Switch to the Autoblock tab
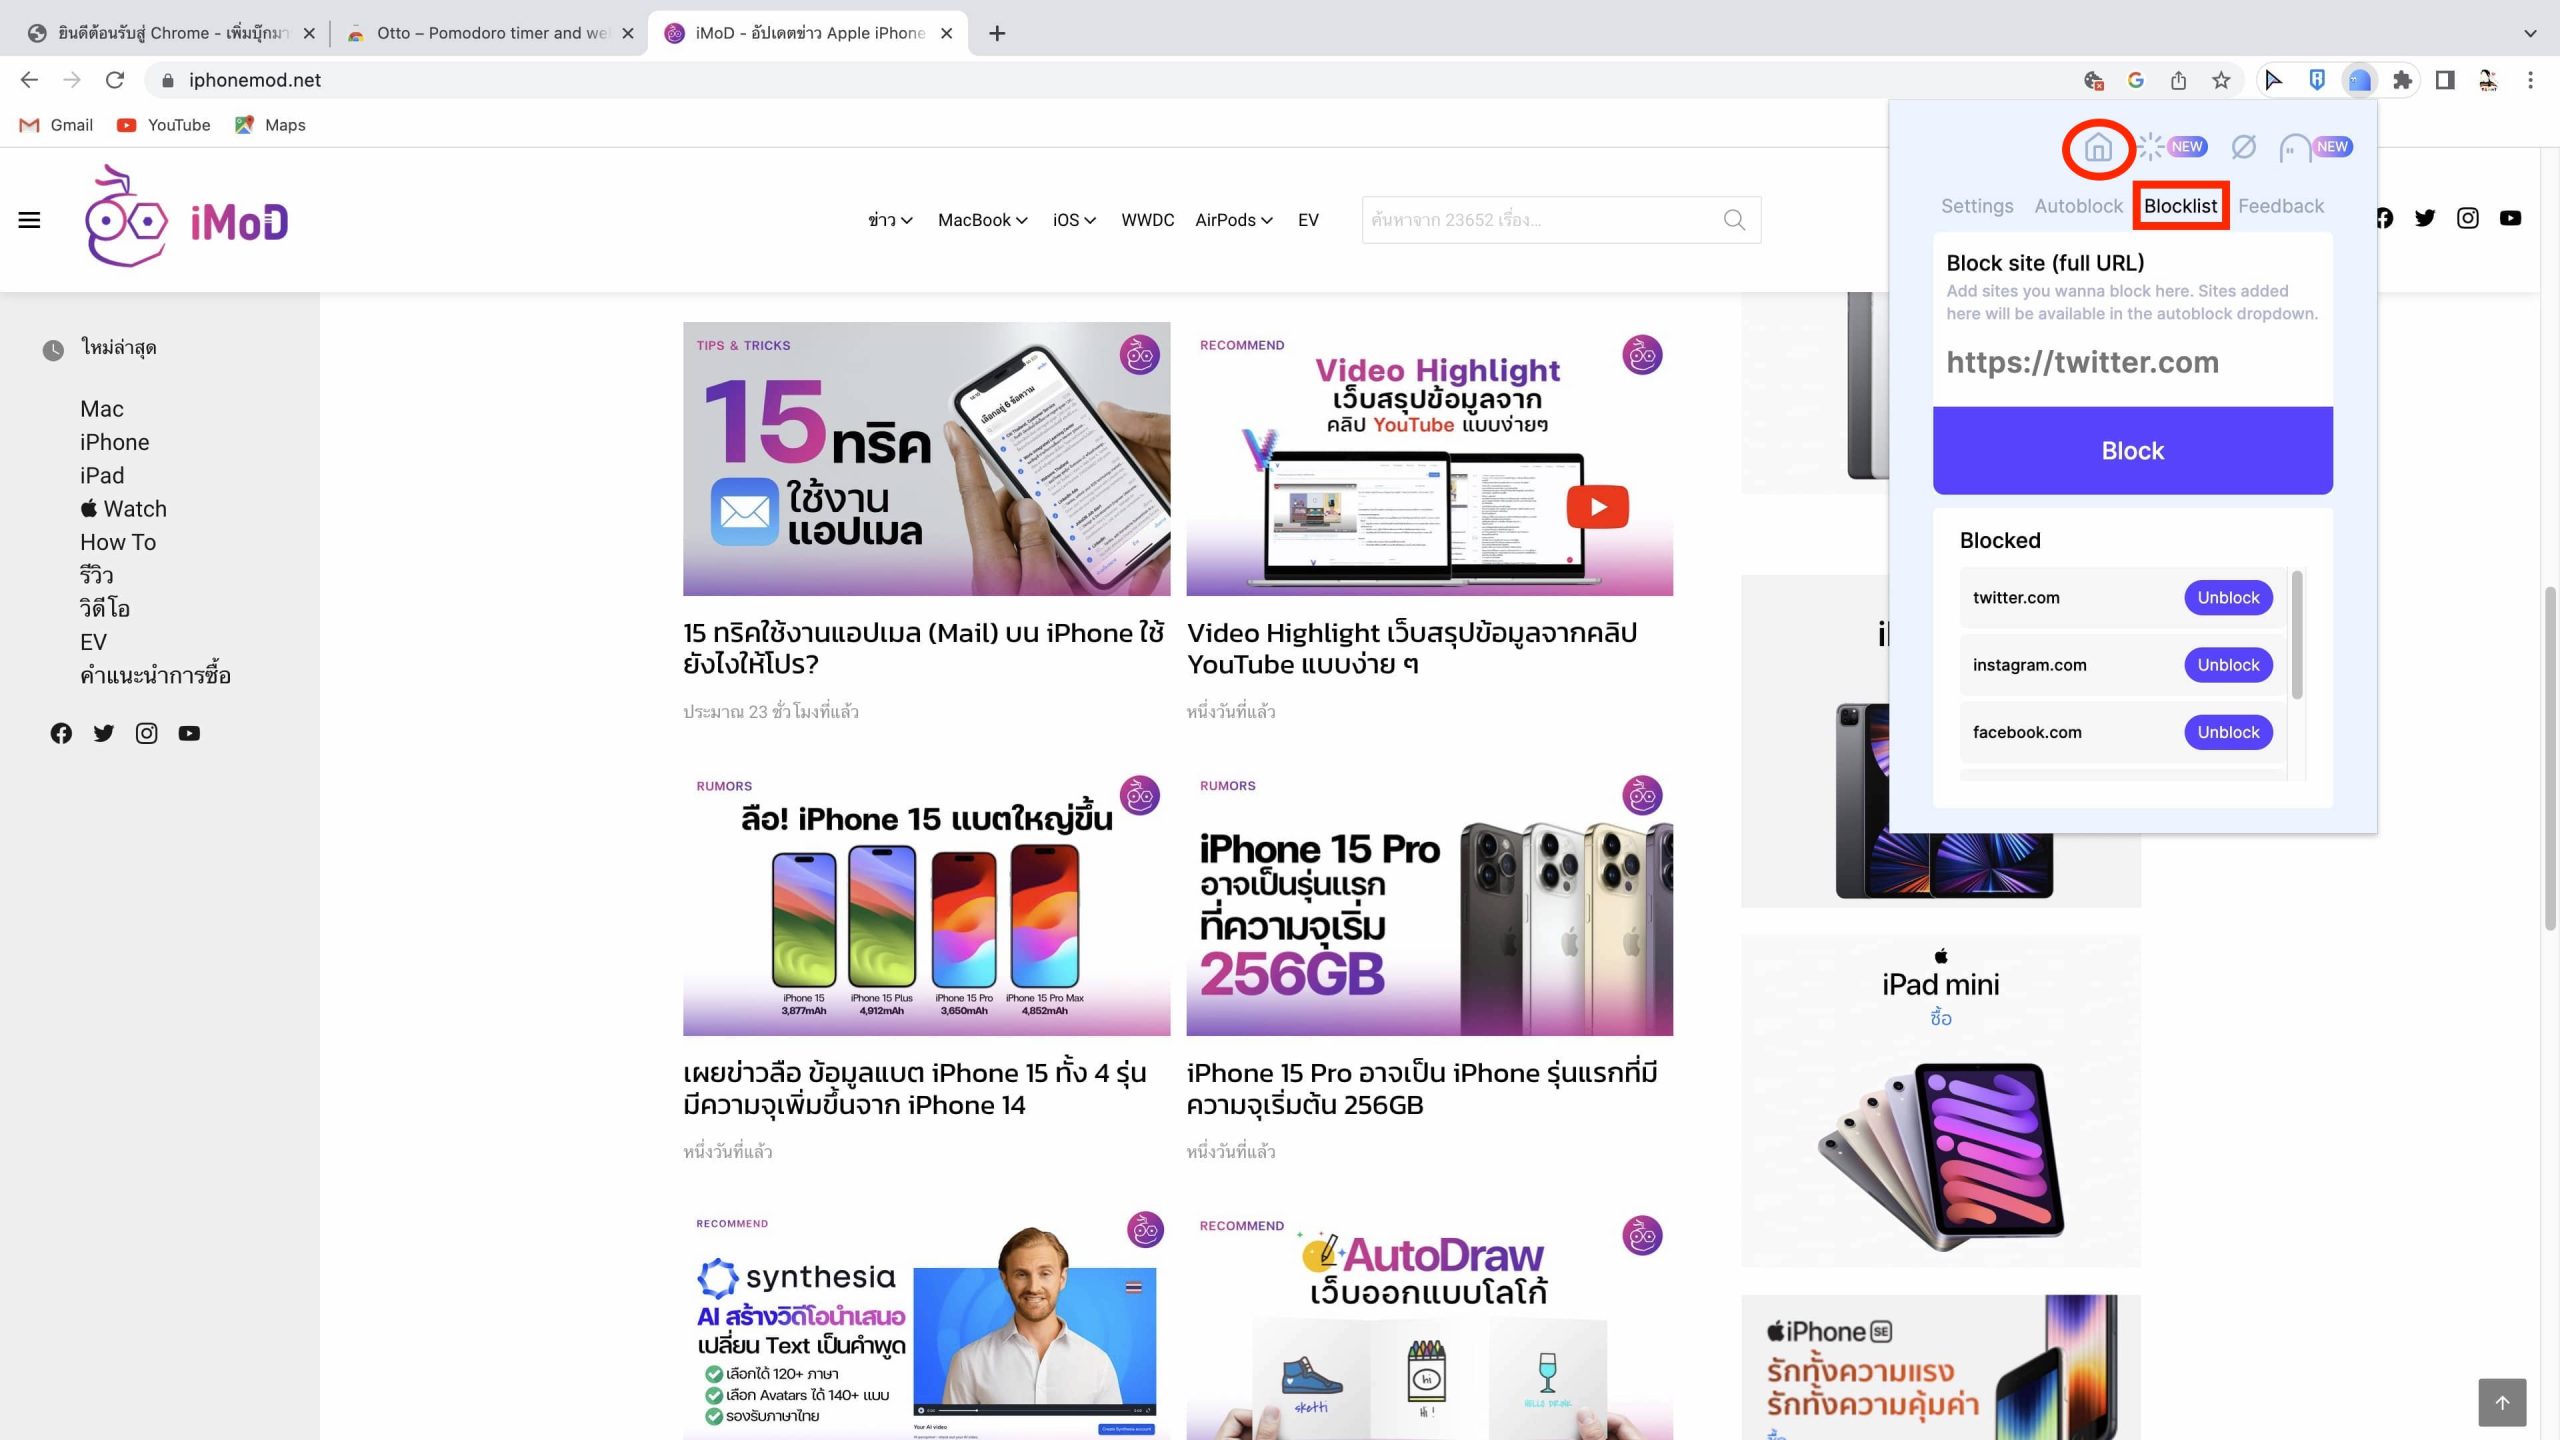 [x=2078, y=206]
